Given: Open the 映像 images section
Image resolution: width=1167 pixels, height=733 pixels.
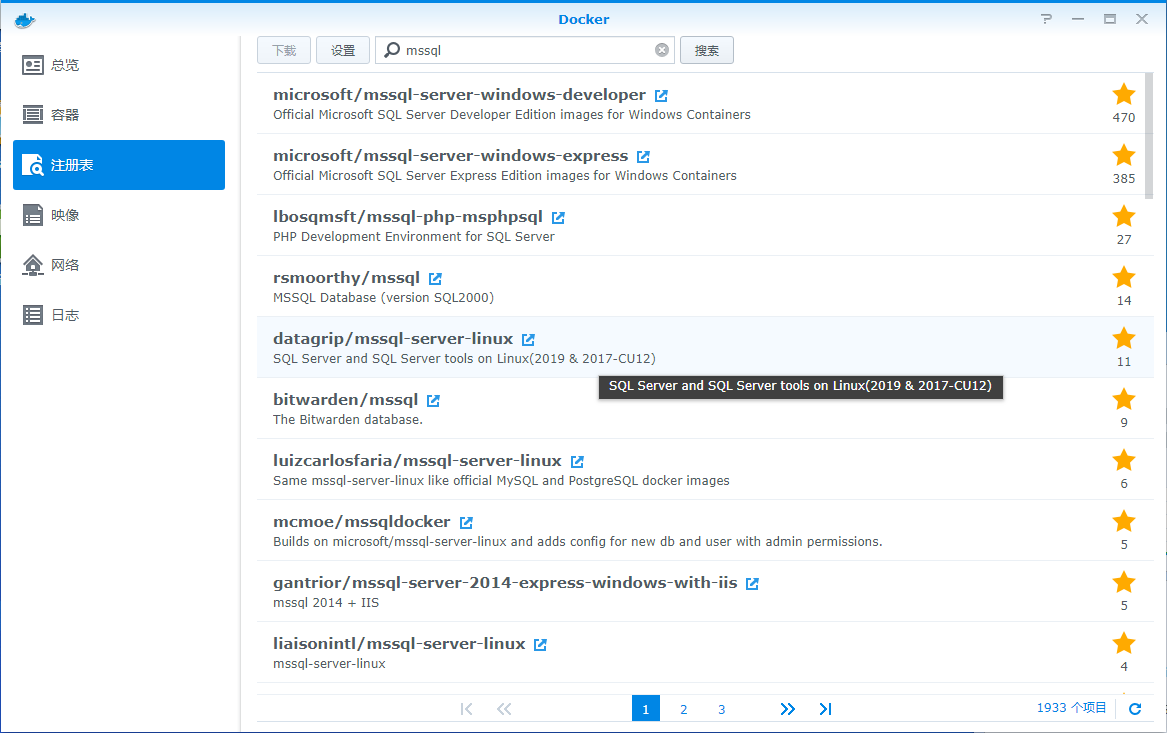Looking at the screenshot, I should pos(119,215).
